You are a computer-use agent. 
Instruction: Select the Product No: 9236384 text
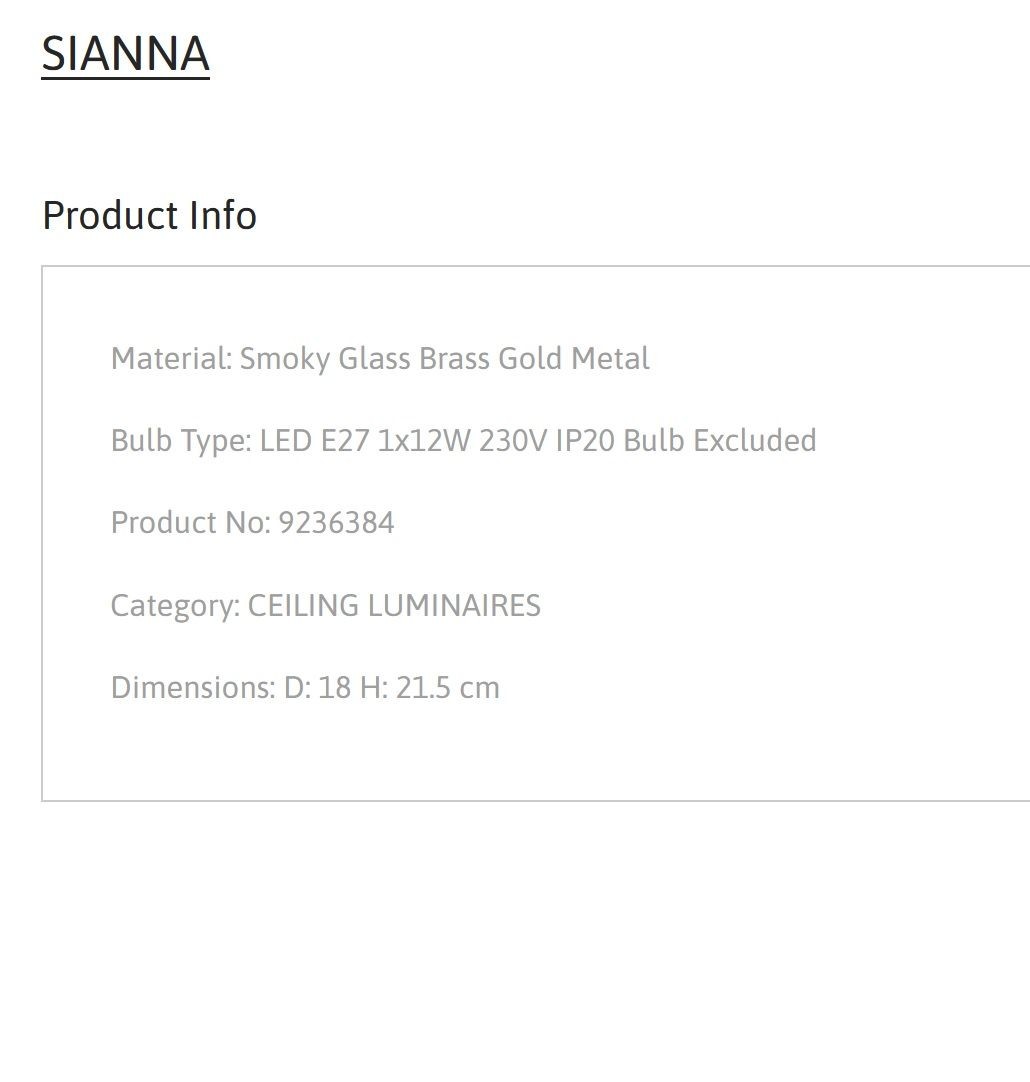(x=252, y=522)
